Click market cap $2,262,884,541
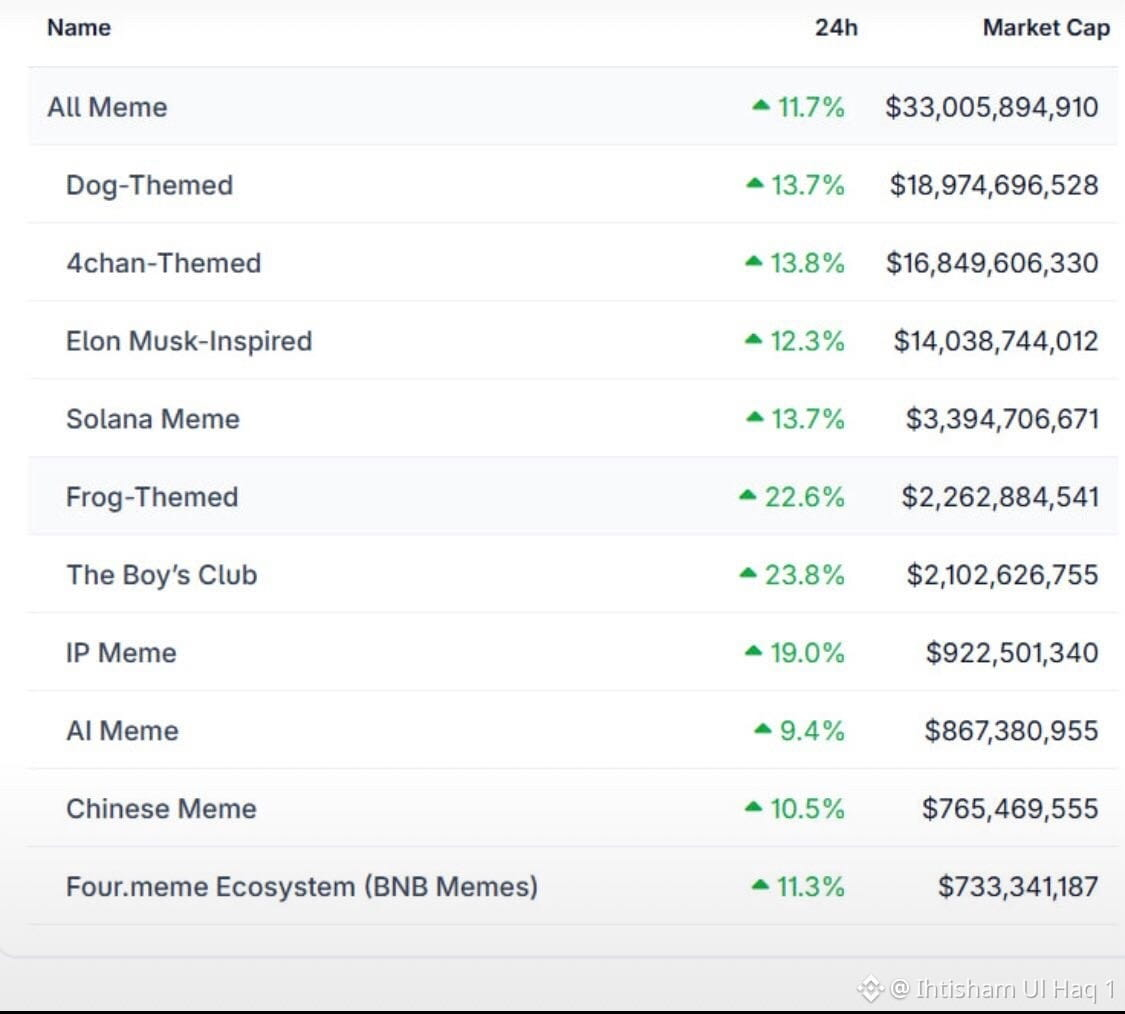 pos(1000,497)
